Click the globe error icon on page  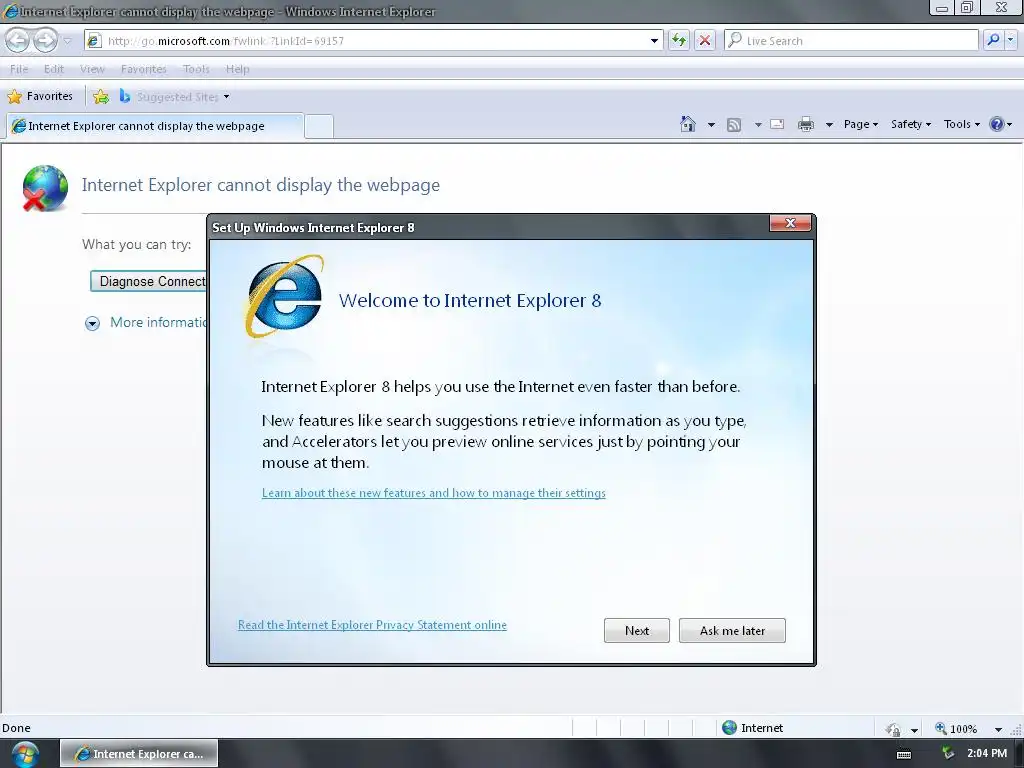click(44, 188)
